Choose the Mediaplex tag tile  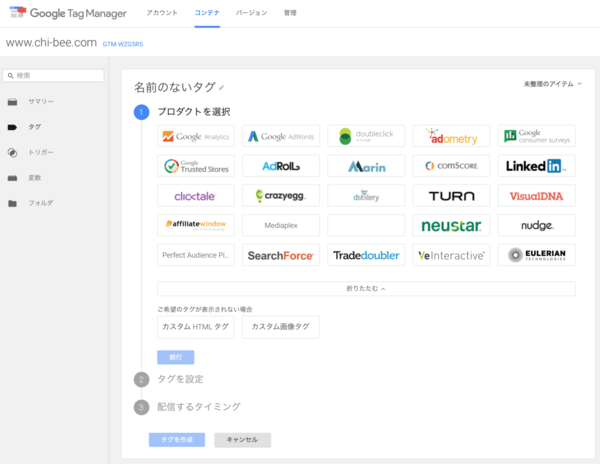pos(281,225)
